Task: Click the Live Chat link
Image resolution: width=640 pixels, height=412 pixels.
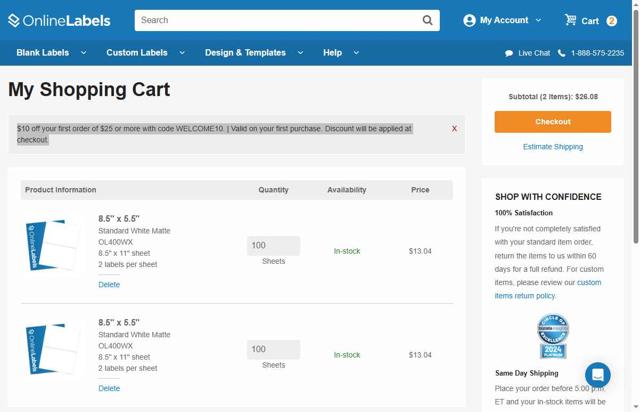Action: 534,53
